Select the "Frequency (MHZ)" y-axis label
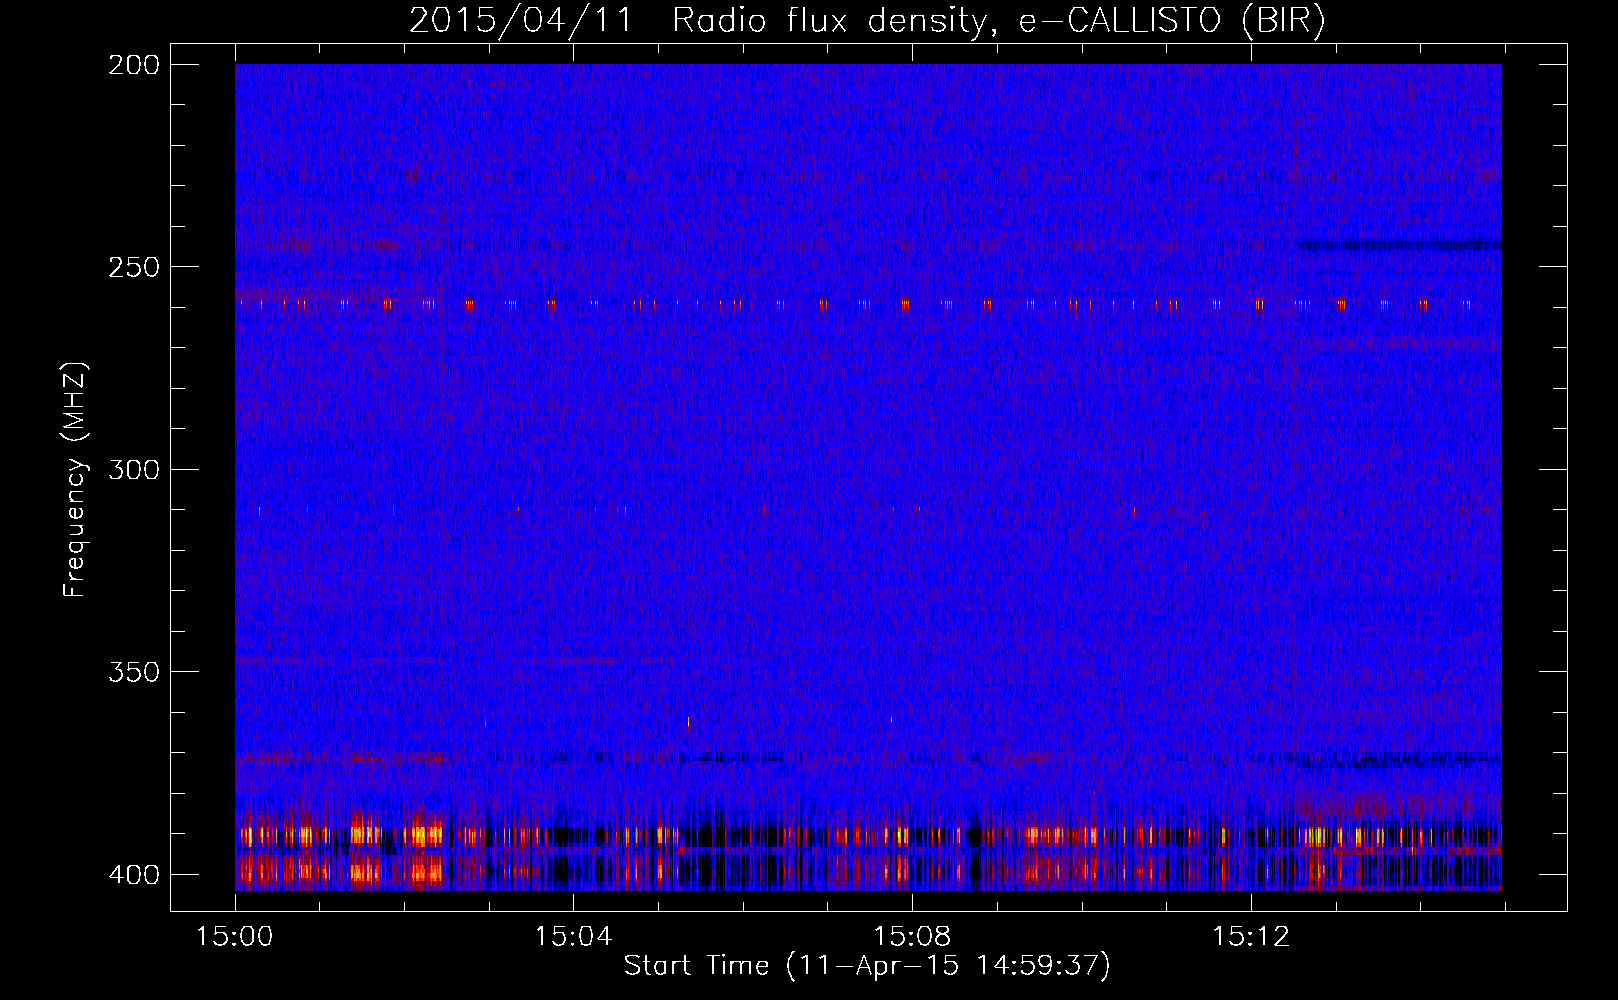 point(75,479)
